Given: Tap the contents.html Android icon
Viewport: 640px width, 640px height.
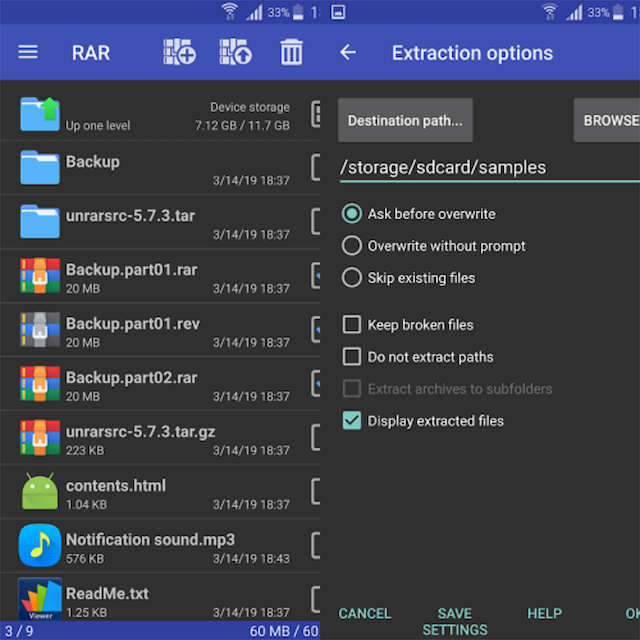Looking at the screenshot, I should pos(40,491).
